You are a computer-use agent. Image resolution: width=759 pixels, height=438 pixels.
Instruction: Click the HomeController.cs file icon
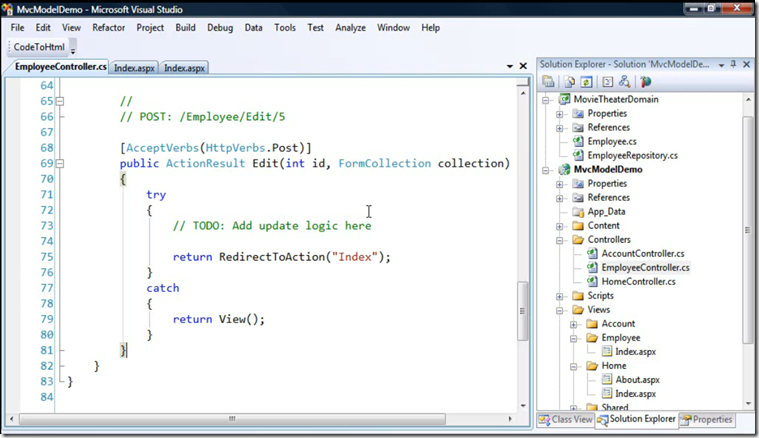(x=592, y=281)
